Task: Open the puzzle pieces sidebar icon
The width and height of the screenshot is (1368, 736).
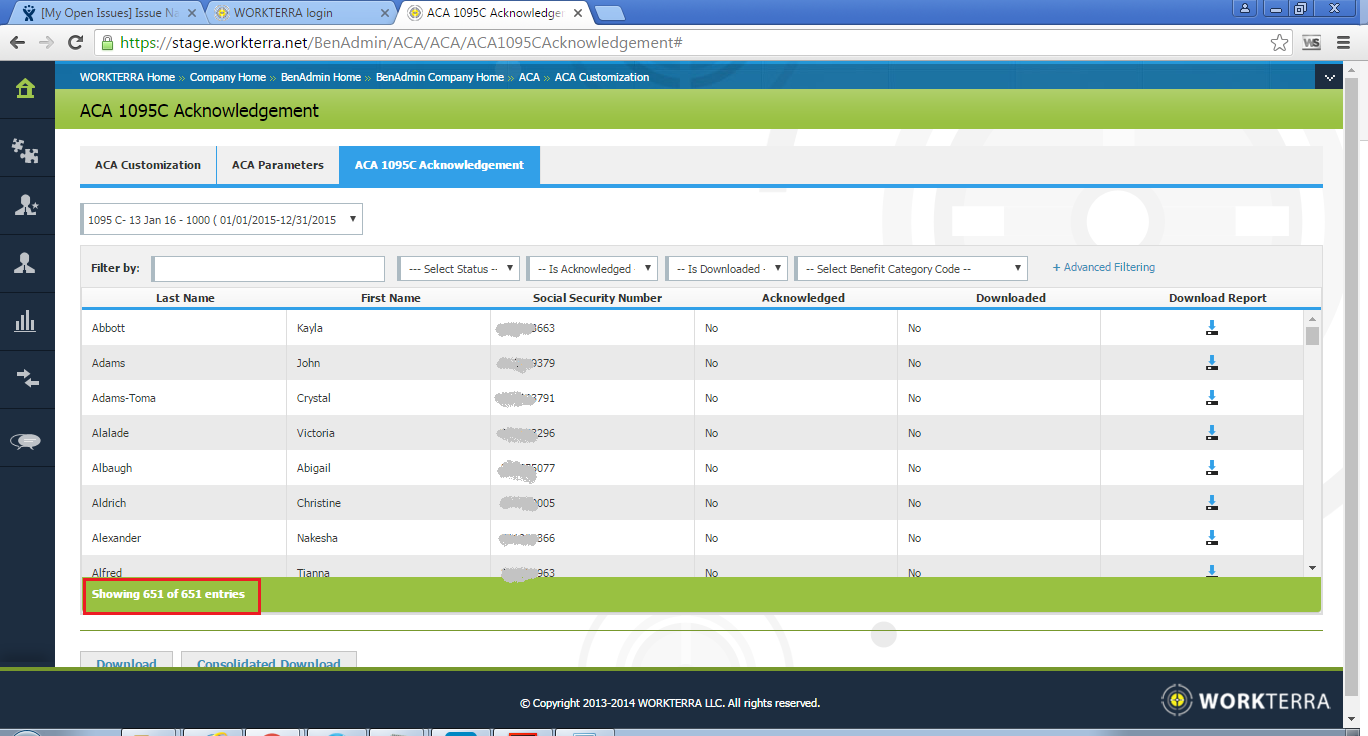Action: [x=26, y=148]
